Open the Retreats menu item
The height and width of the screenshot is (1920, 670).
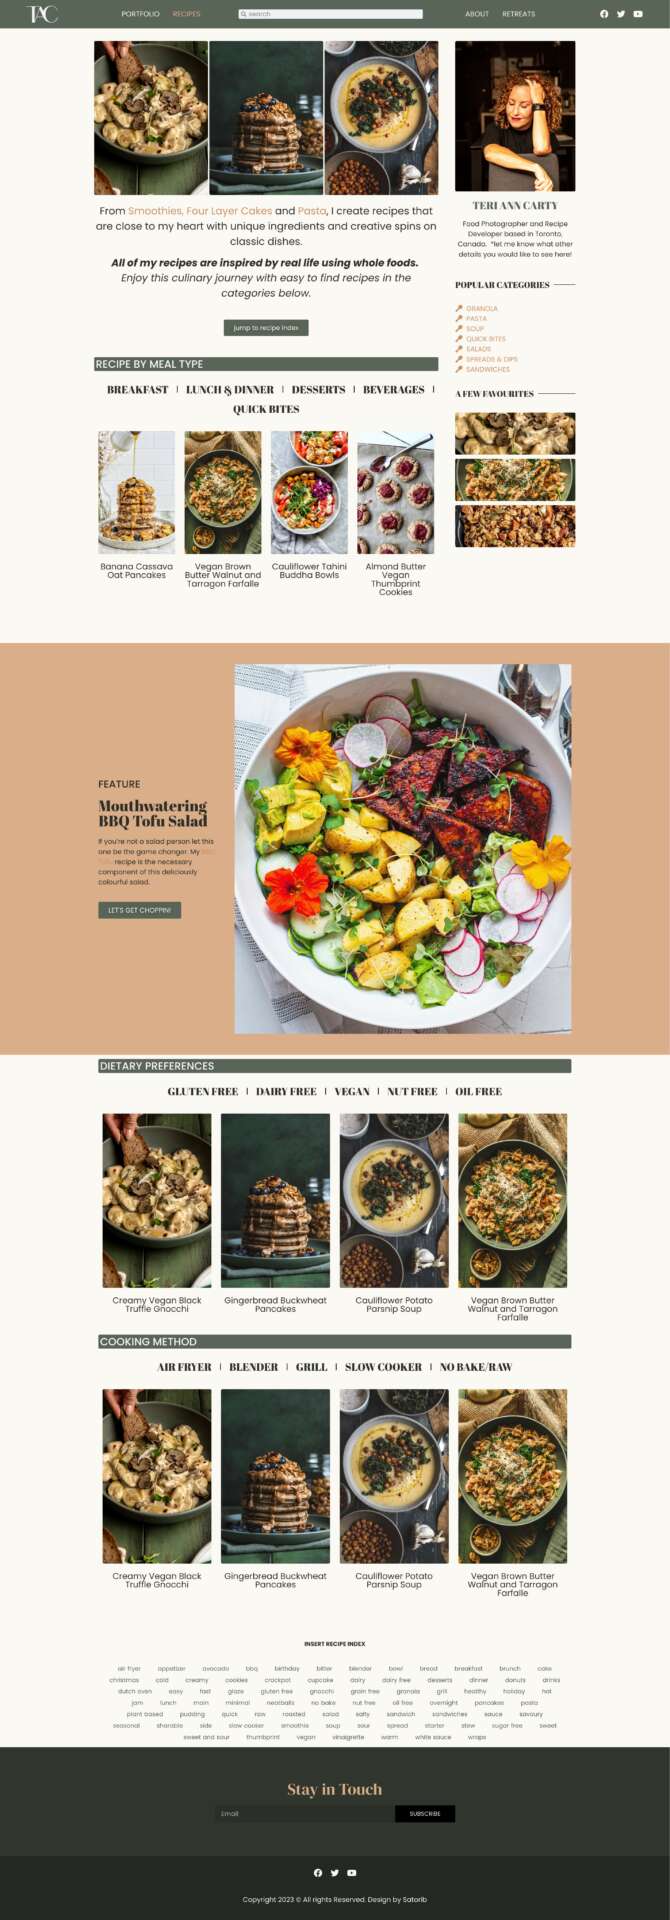519,14
